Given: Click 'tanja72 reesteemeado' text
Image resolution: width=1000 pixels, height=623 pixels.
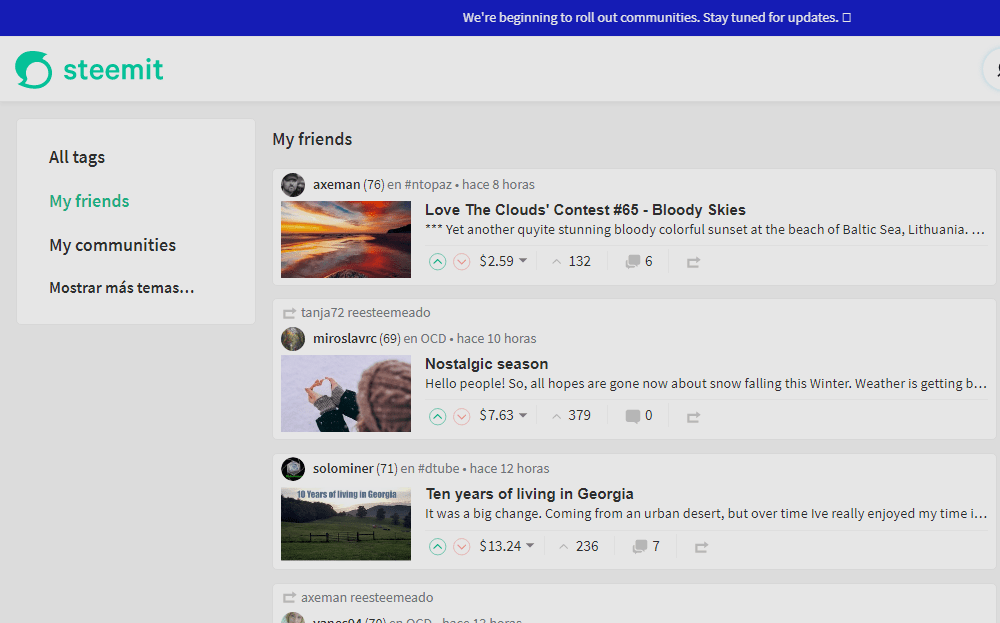Looking at the screenshot, I should click(365, 313).
